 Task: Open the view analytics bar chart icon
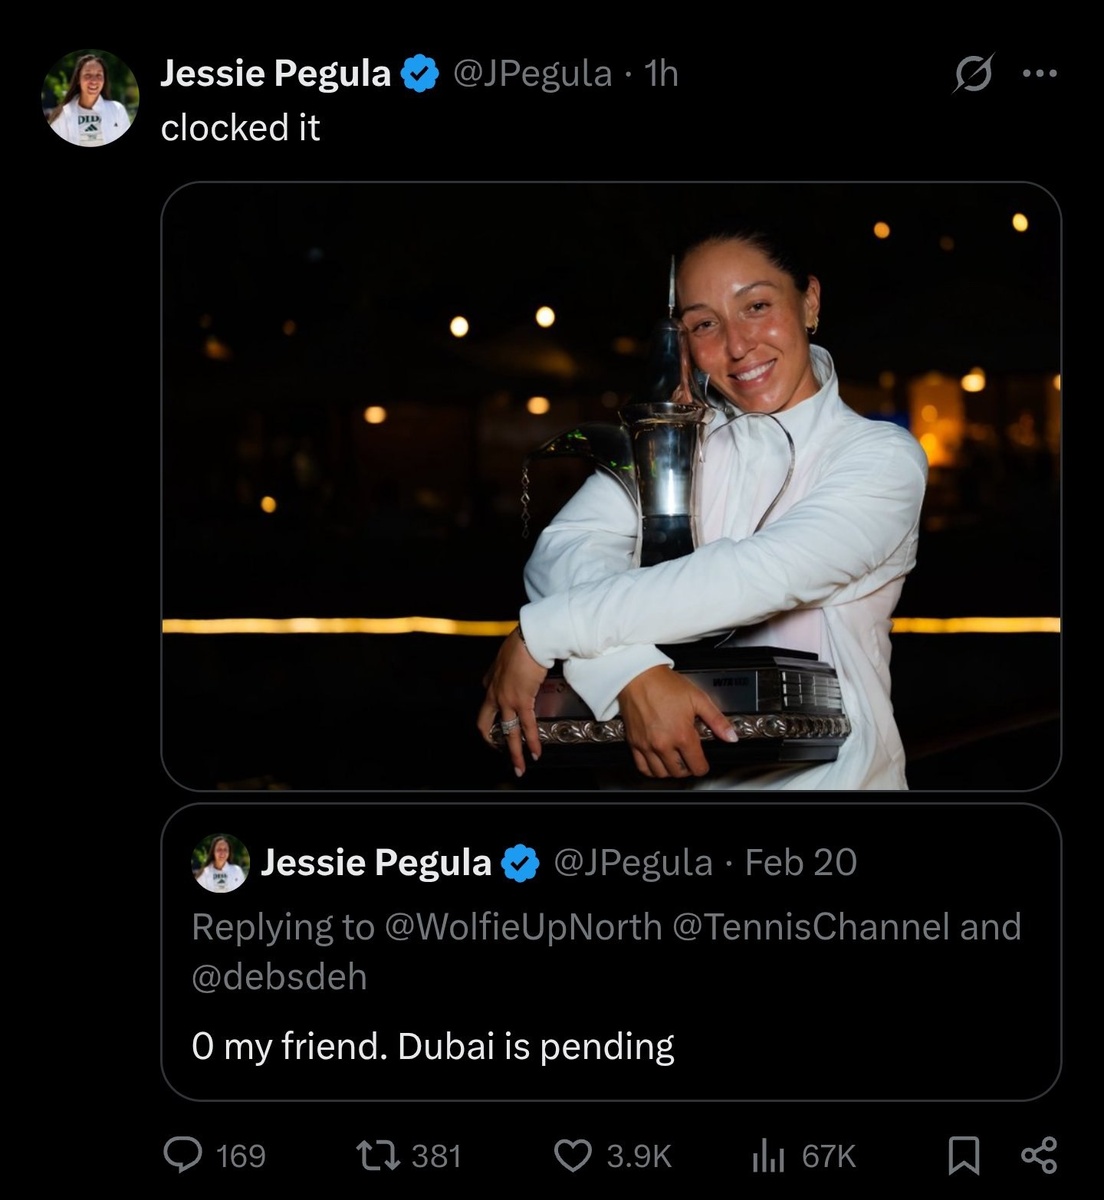tap(768, 1156)
